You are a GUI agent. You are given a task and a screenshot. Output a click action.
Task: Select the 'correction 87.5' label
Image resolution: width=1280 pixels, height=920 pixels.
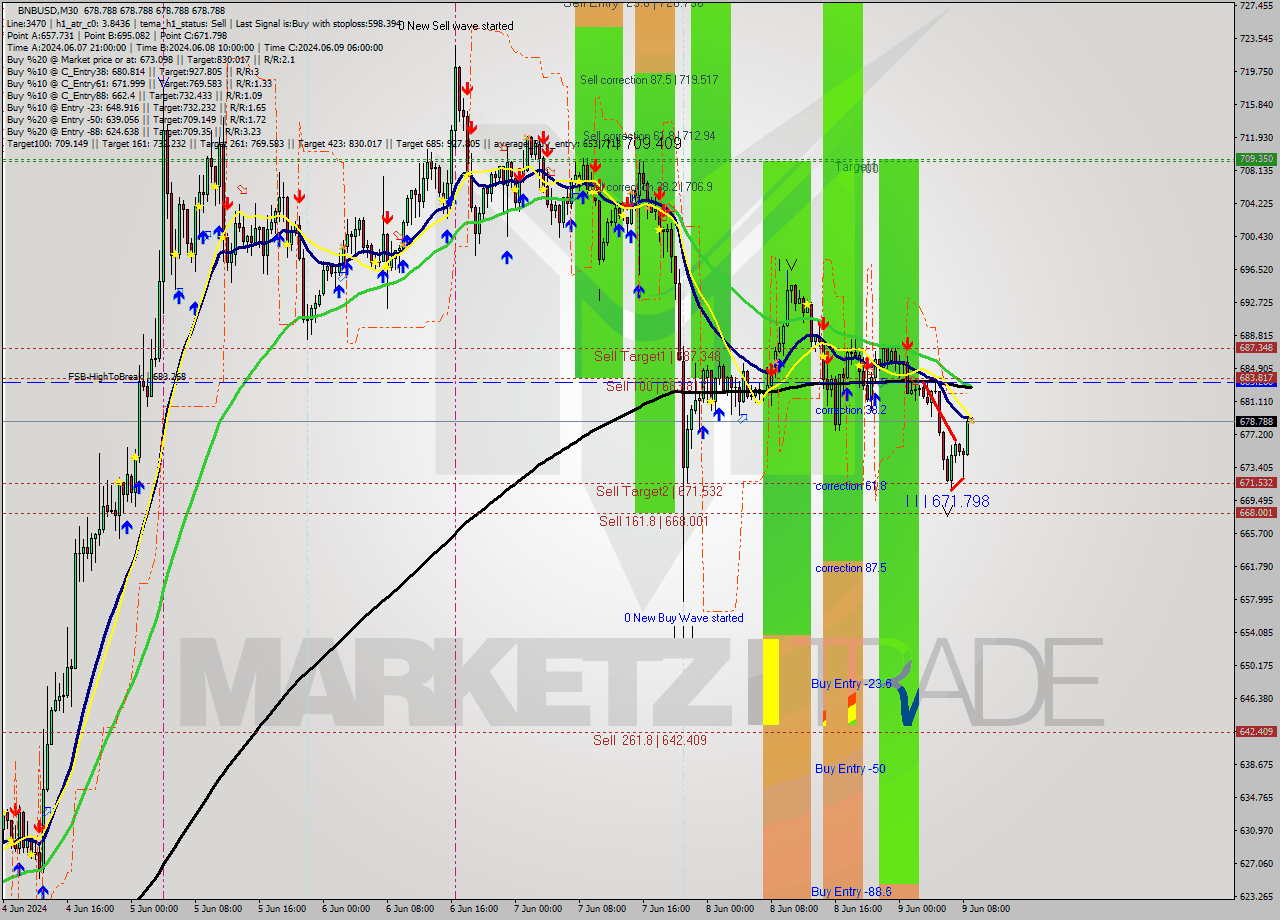point(851,568)
